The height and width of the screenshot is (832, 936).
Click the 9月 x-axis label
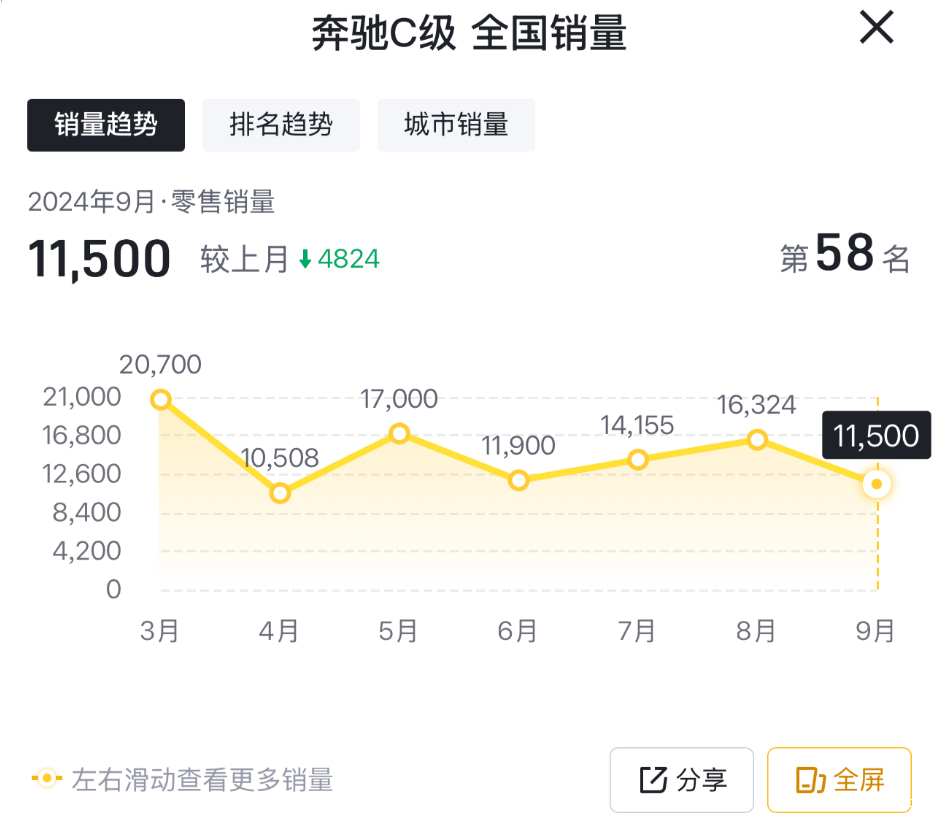877,631
